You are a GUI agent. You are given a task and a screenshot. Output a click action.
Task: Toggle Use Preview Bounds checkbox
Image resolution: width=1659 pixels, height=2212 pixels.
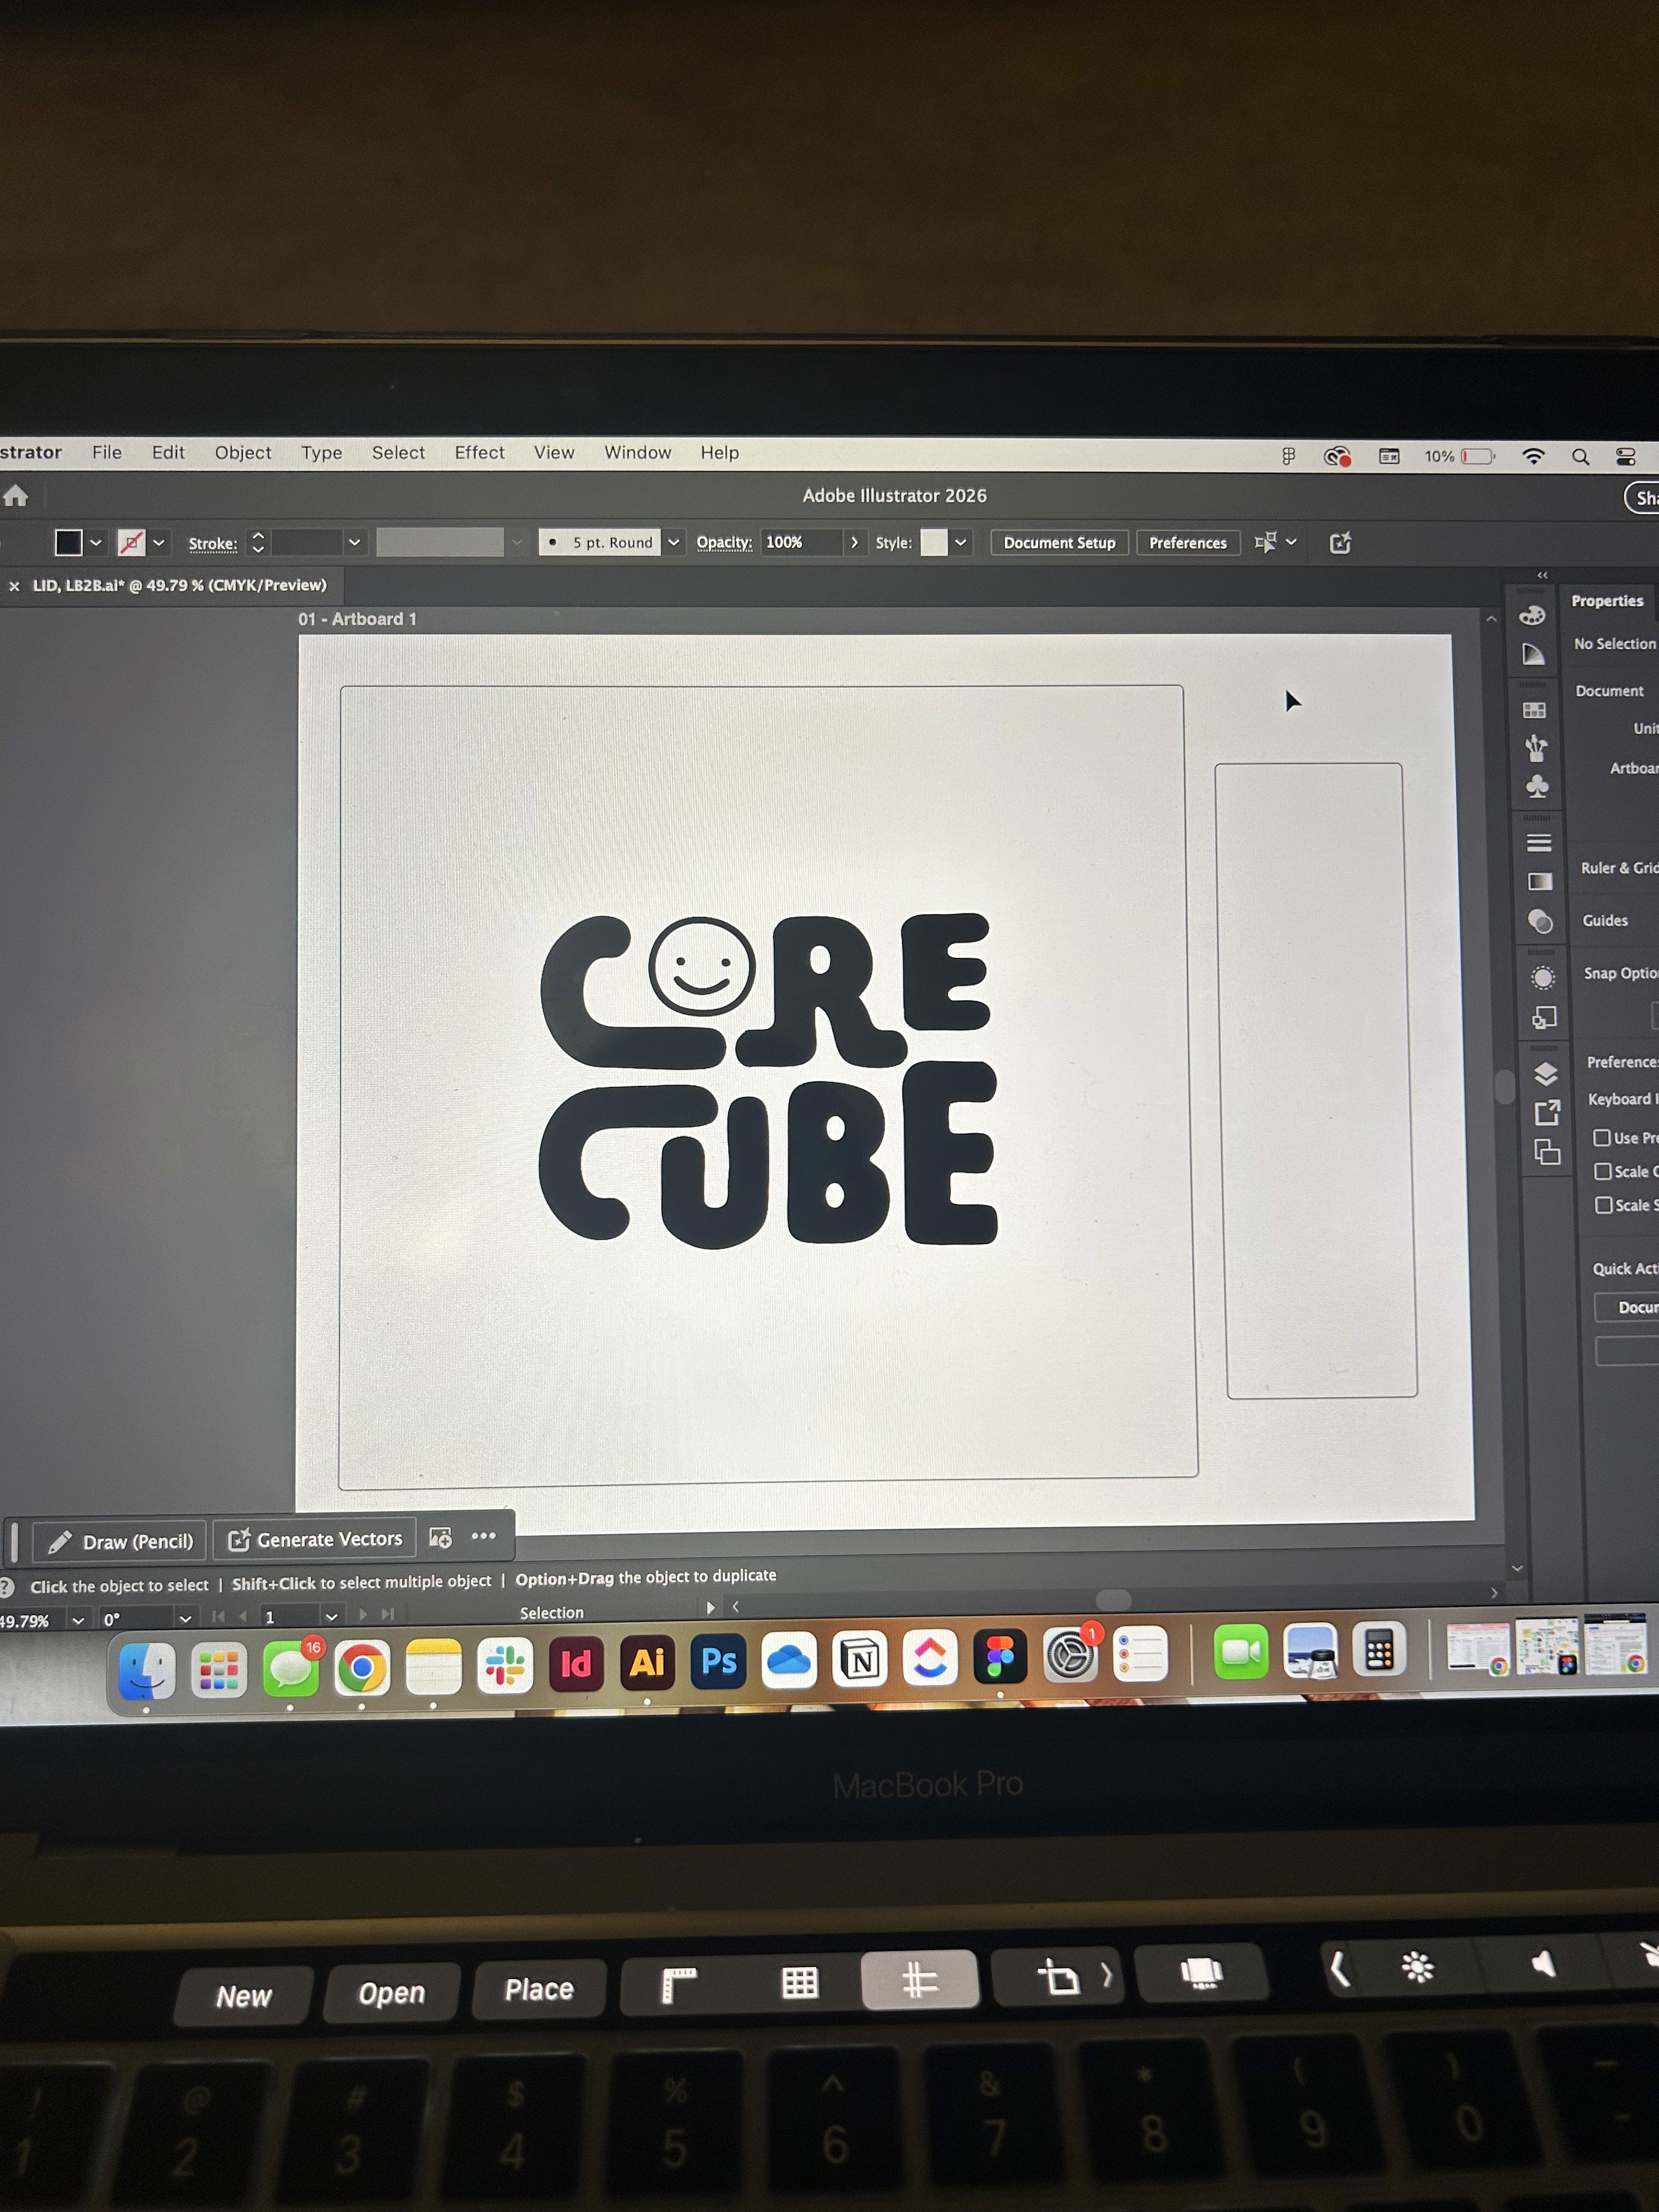click(1602, 1138)
